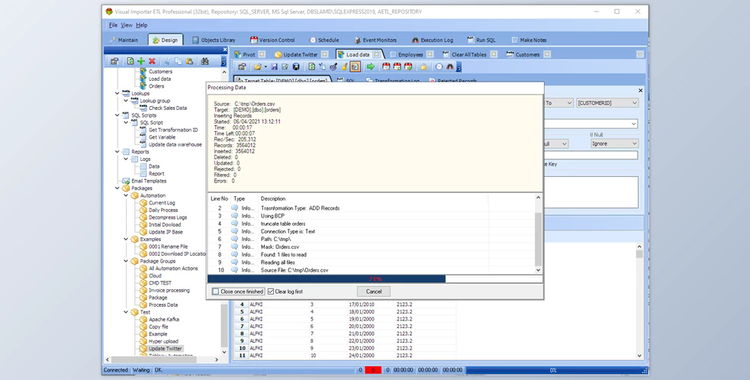
Task: Click the green right-arrow run icon
Action: coord(371,67)
